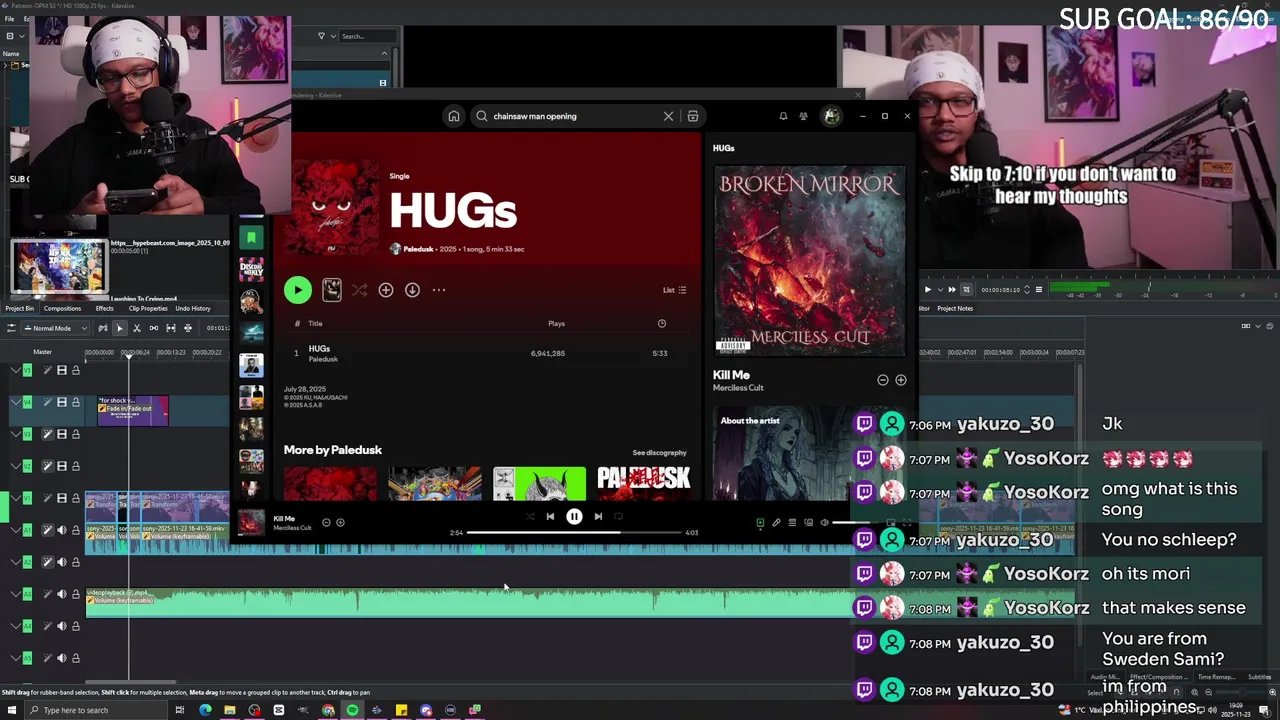This screenshot has height=720, width=1280.
Task: Pause the song Kill Me
Action: coord(574,517)
